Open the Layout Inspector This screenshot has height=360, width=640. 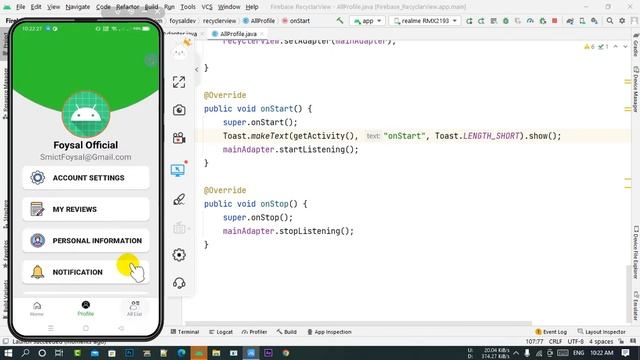(x=602, y=332)
